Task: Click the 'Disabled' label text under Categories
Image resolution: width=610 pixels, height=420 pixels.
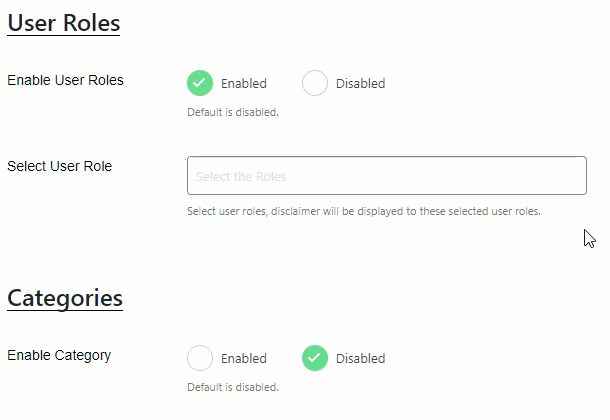Action: pyautogui.click(x=361, y=358)
